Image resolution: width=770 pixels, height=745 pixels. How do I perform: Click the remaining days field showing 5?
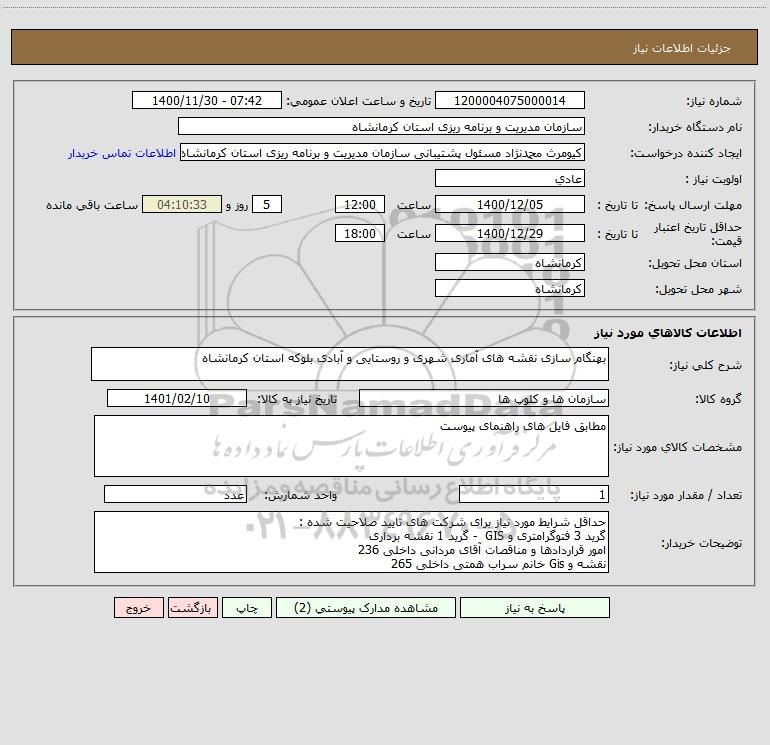point(267,204)
